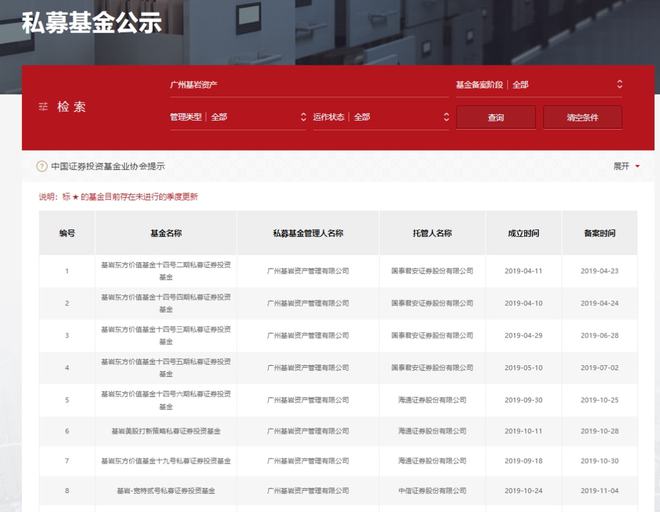Click the 私募基金公示 page title
The height and width of the screenshot is (512, 660).
[x=92, y=22]
